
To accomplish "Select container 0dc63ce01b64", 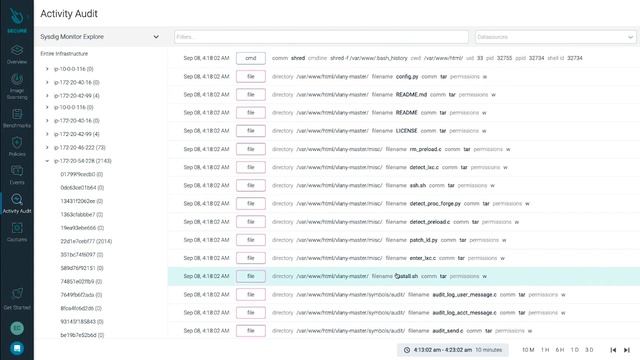I will (x=82, y=188).
